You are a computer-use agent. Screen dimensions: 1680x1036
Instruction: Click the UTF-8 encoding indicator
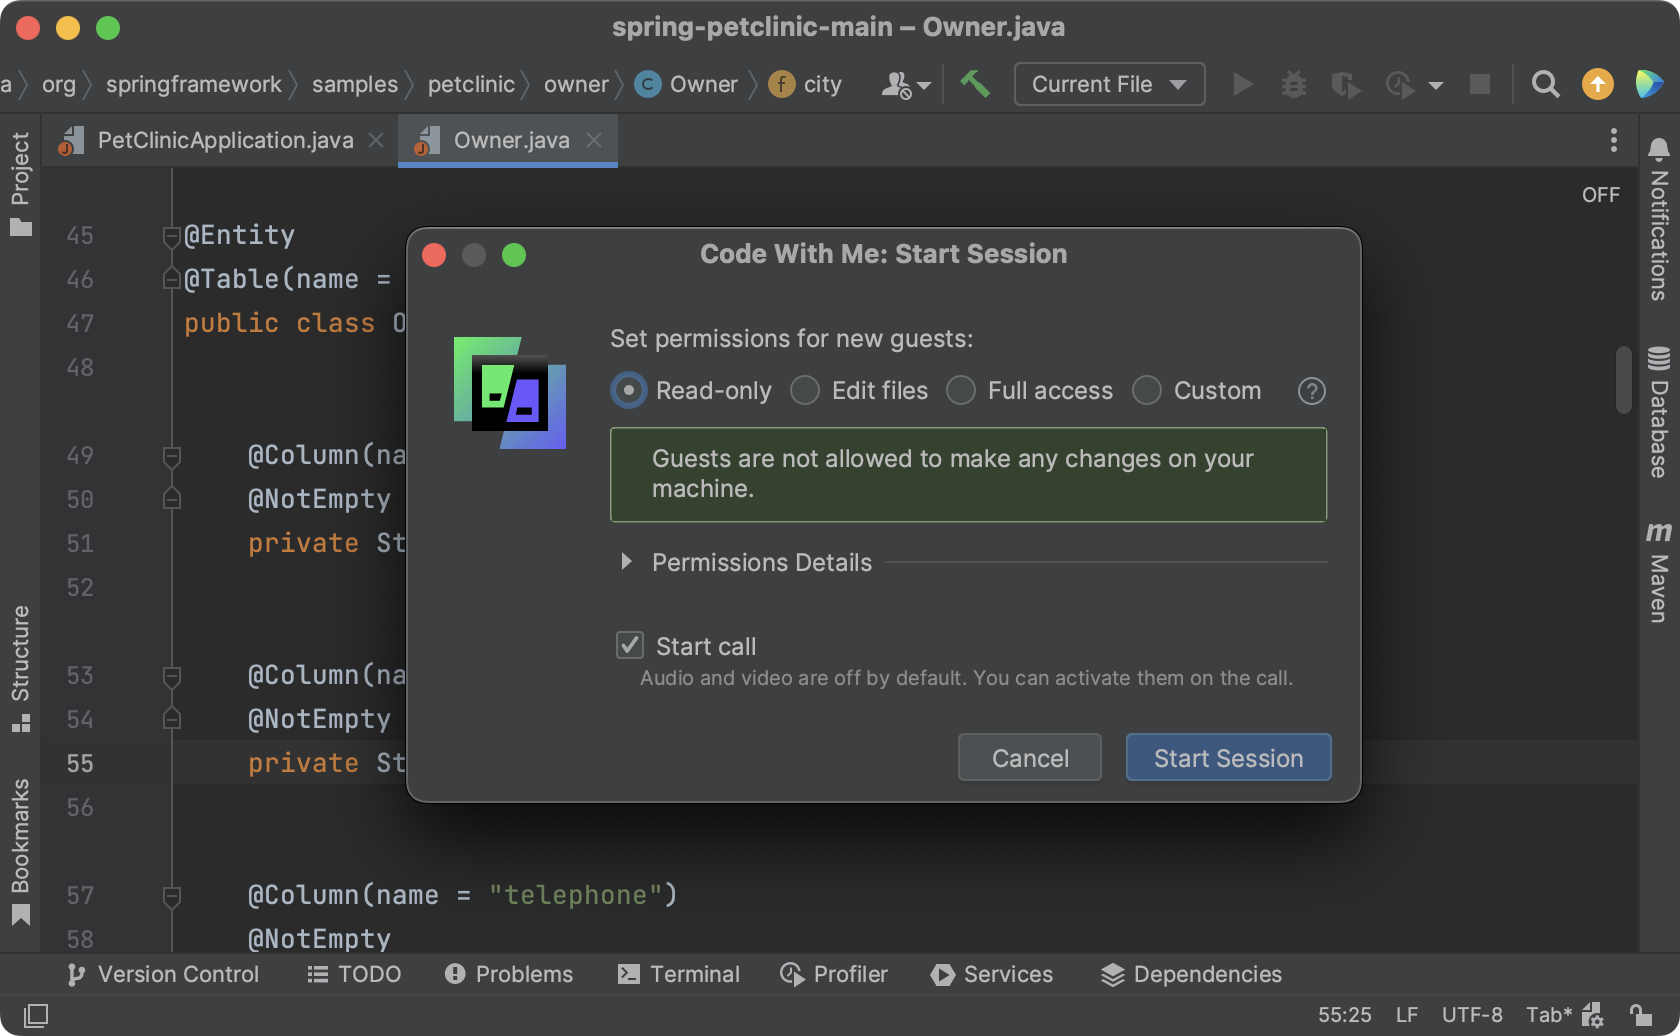[x=1472, y=1014]
